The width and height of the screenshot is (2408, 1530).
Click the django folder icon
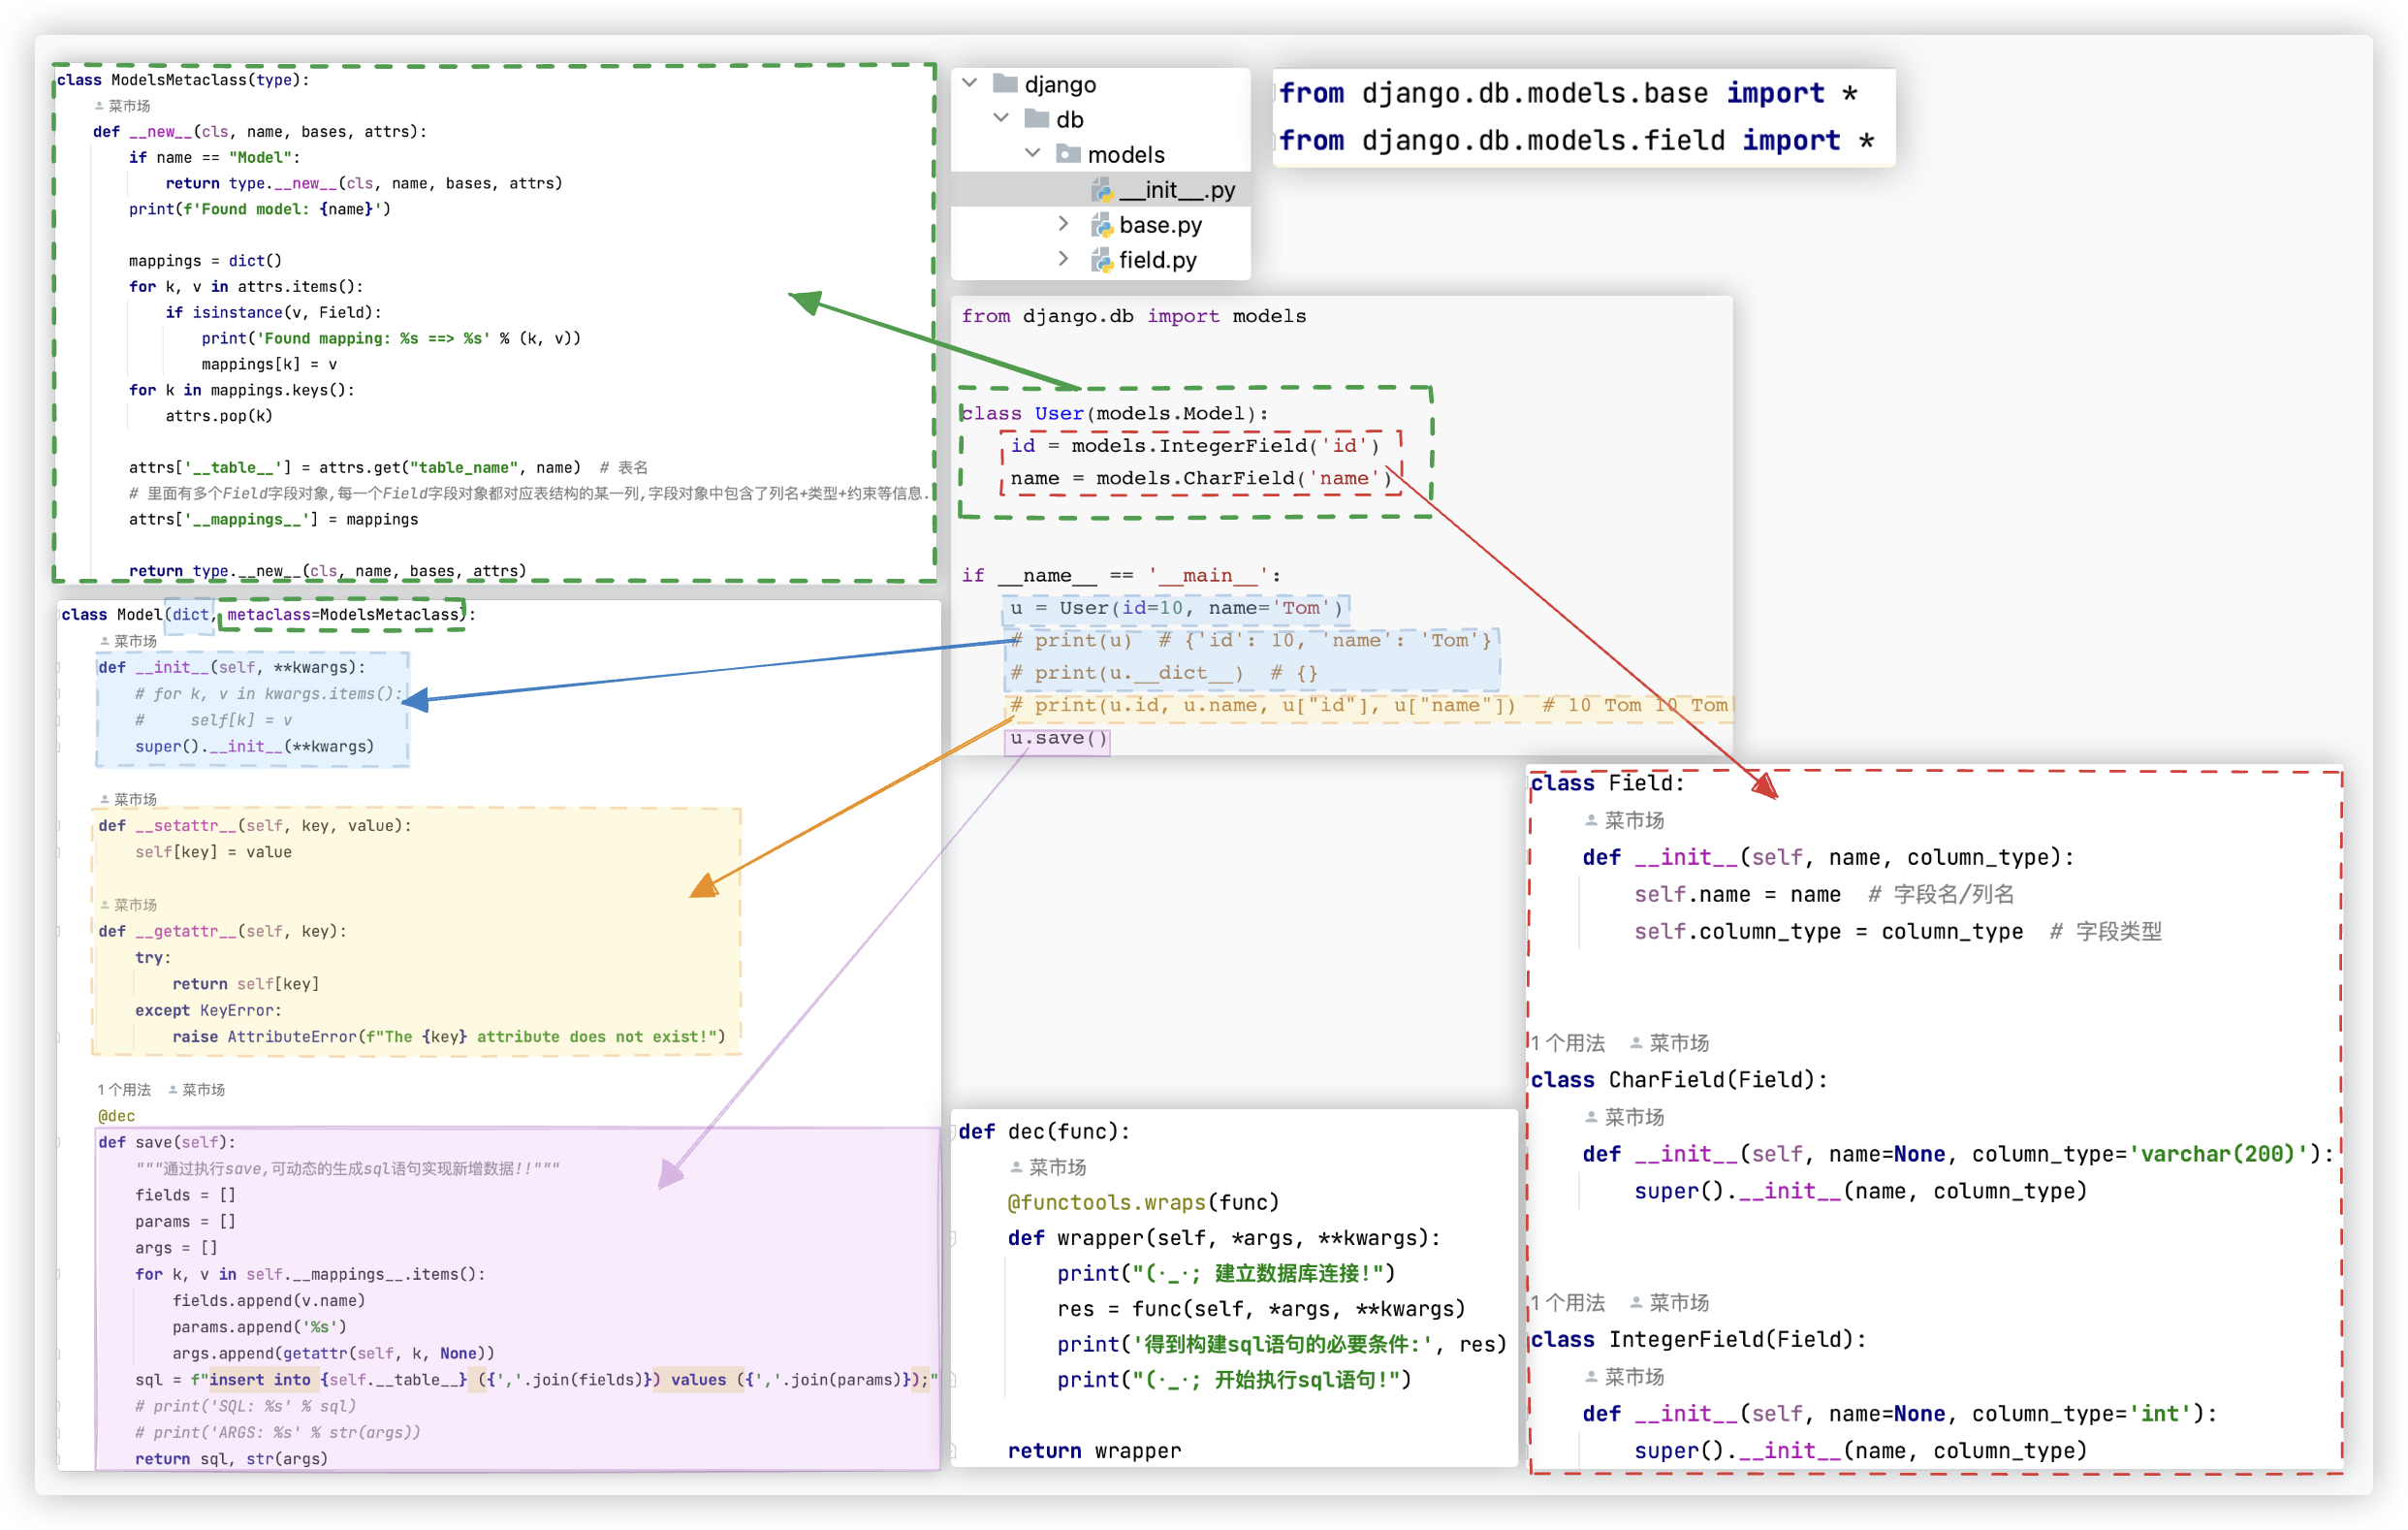point(1005,84)
